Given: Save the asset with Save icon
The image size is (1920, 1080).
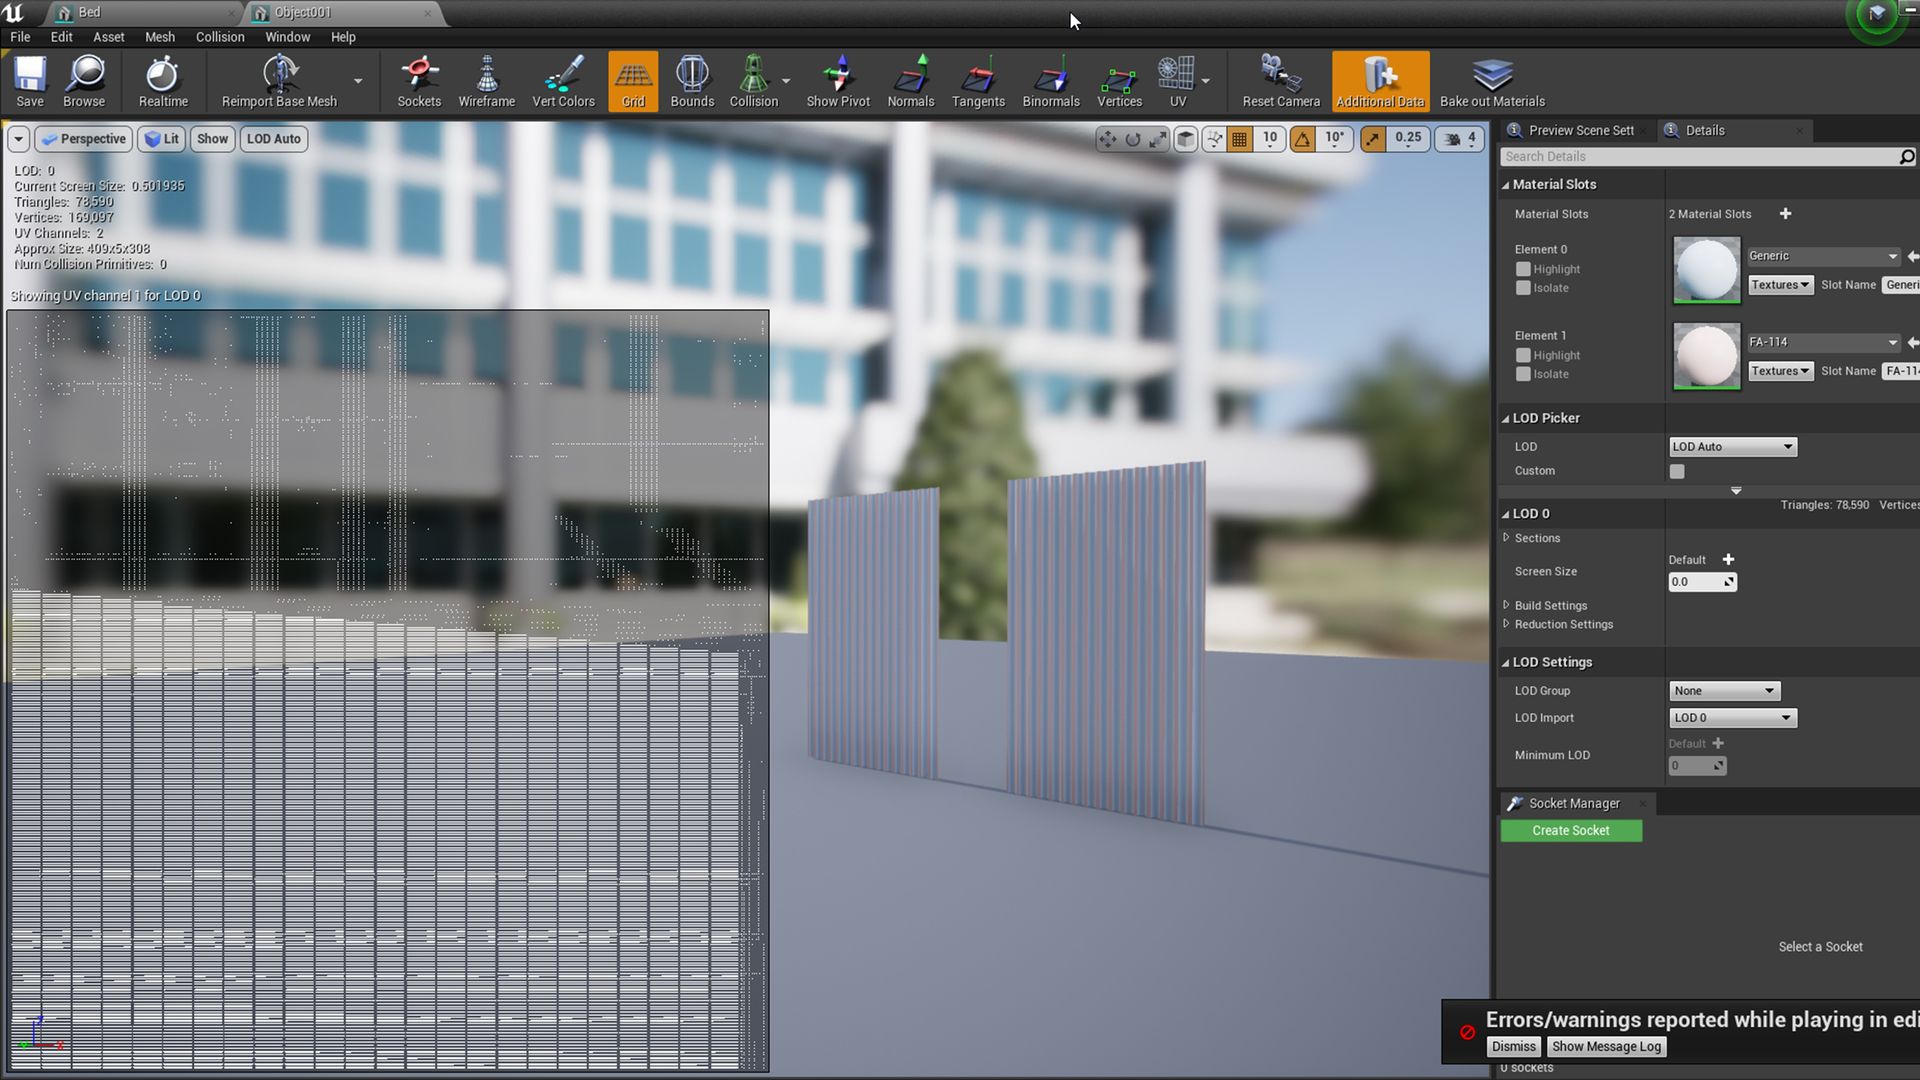Looking at the screenshot, I should click(x=30, y=81).
